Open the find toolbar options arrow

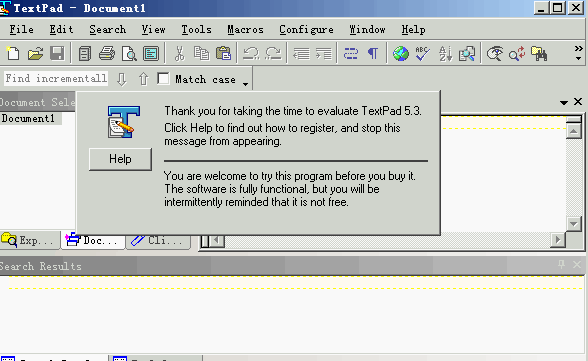pyautogui.click(x=245, y=84)
